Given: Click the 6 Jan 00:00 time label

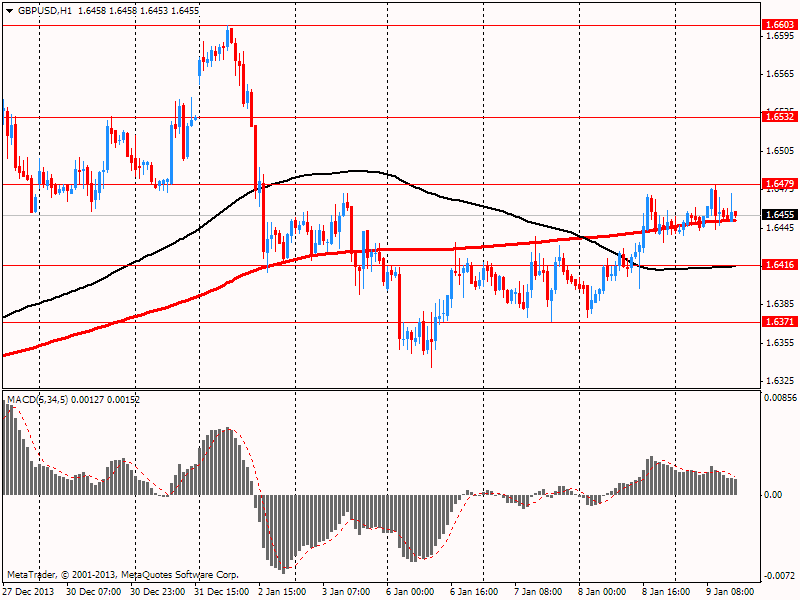Looking at the screenshot, I should [x=410, y=592].
